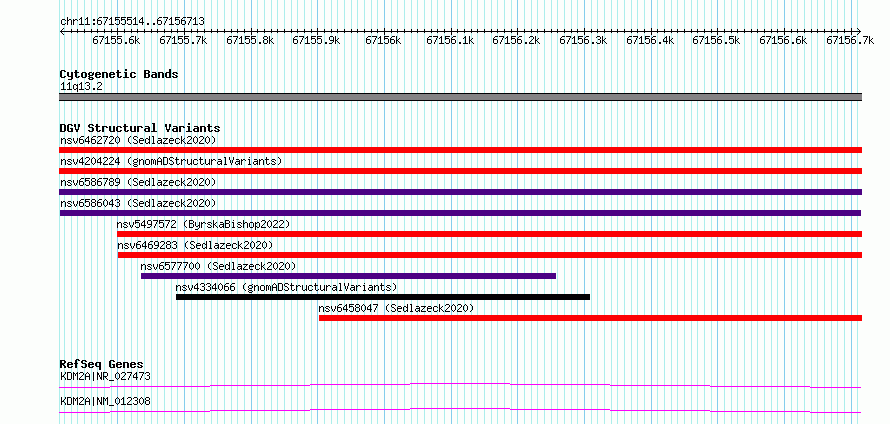Select the red bar for variant nsv6458047
Viewport: 890px width, 424px height.
point(590,318)
